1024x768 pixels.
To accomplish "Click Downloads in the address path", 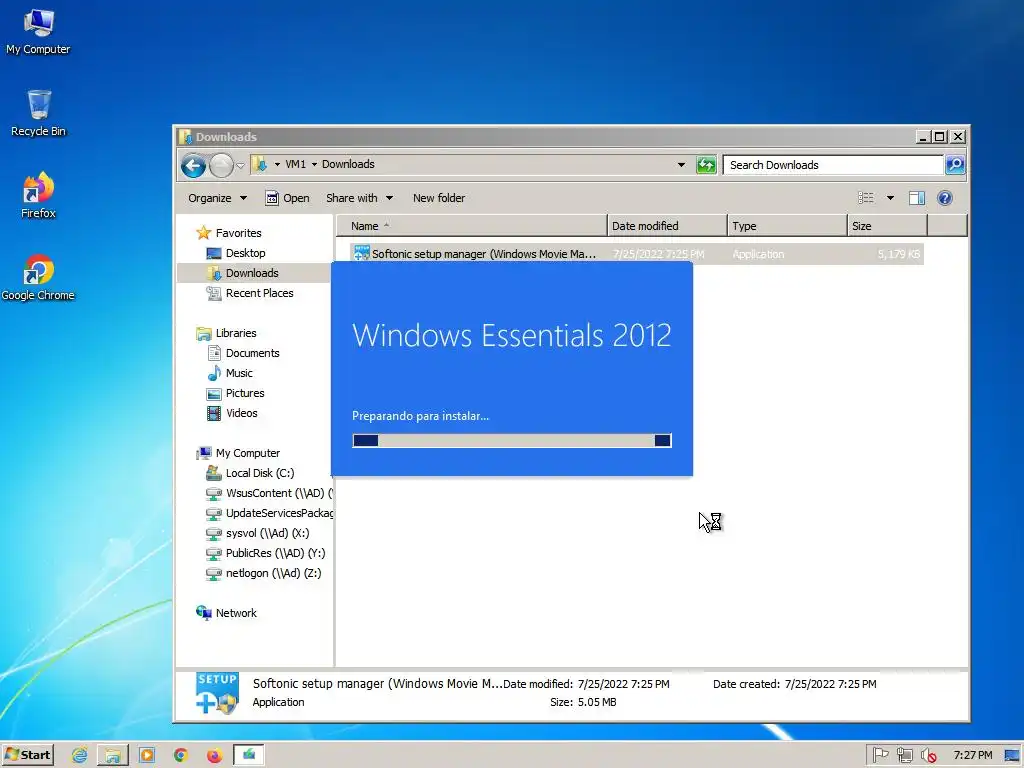I will point(348,165).
